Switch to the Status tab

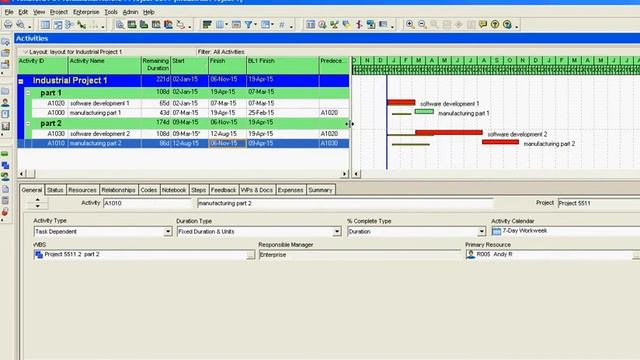tap(55, 190)
